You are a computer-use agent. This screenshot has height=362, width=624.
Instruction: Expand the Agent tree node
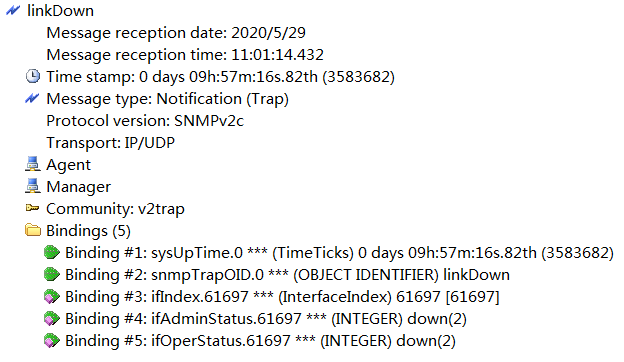click(x=68, y=165)
